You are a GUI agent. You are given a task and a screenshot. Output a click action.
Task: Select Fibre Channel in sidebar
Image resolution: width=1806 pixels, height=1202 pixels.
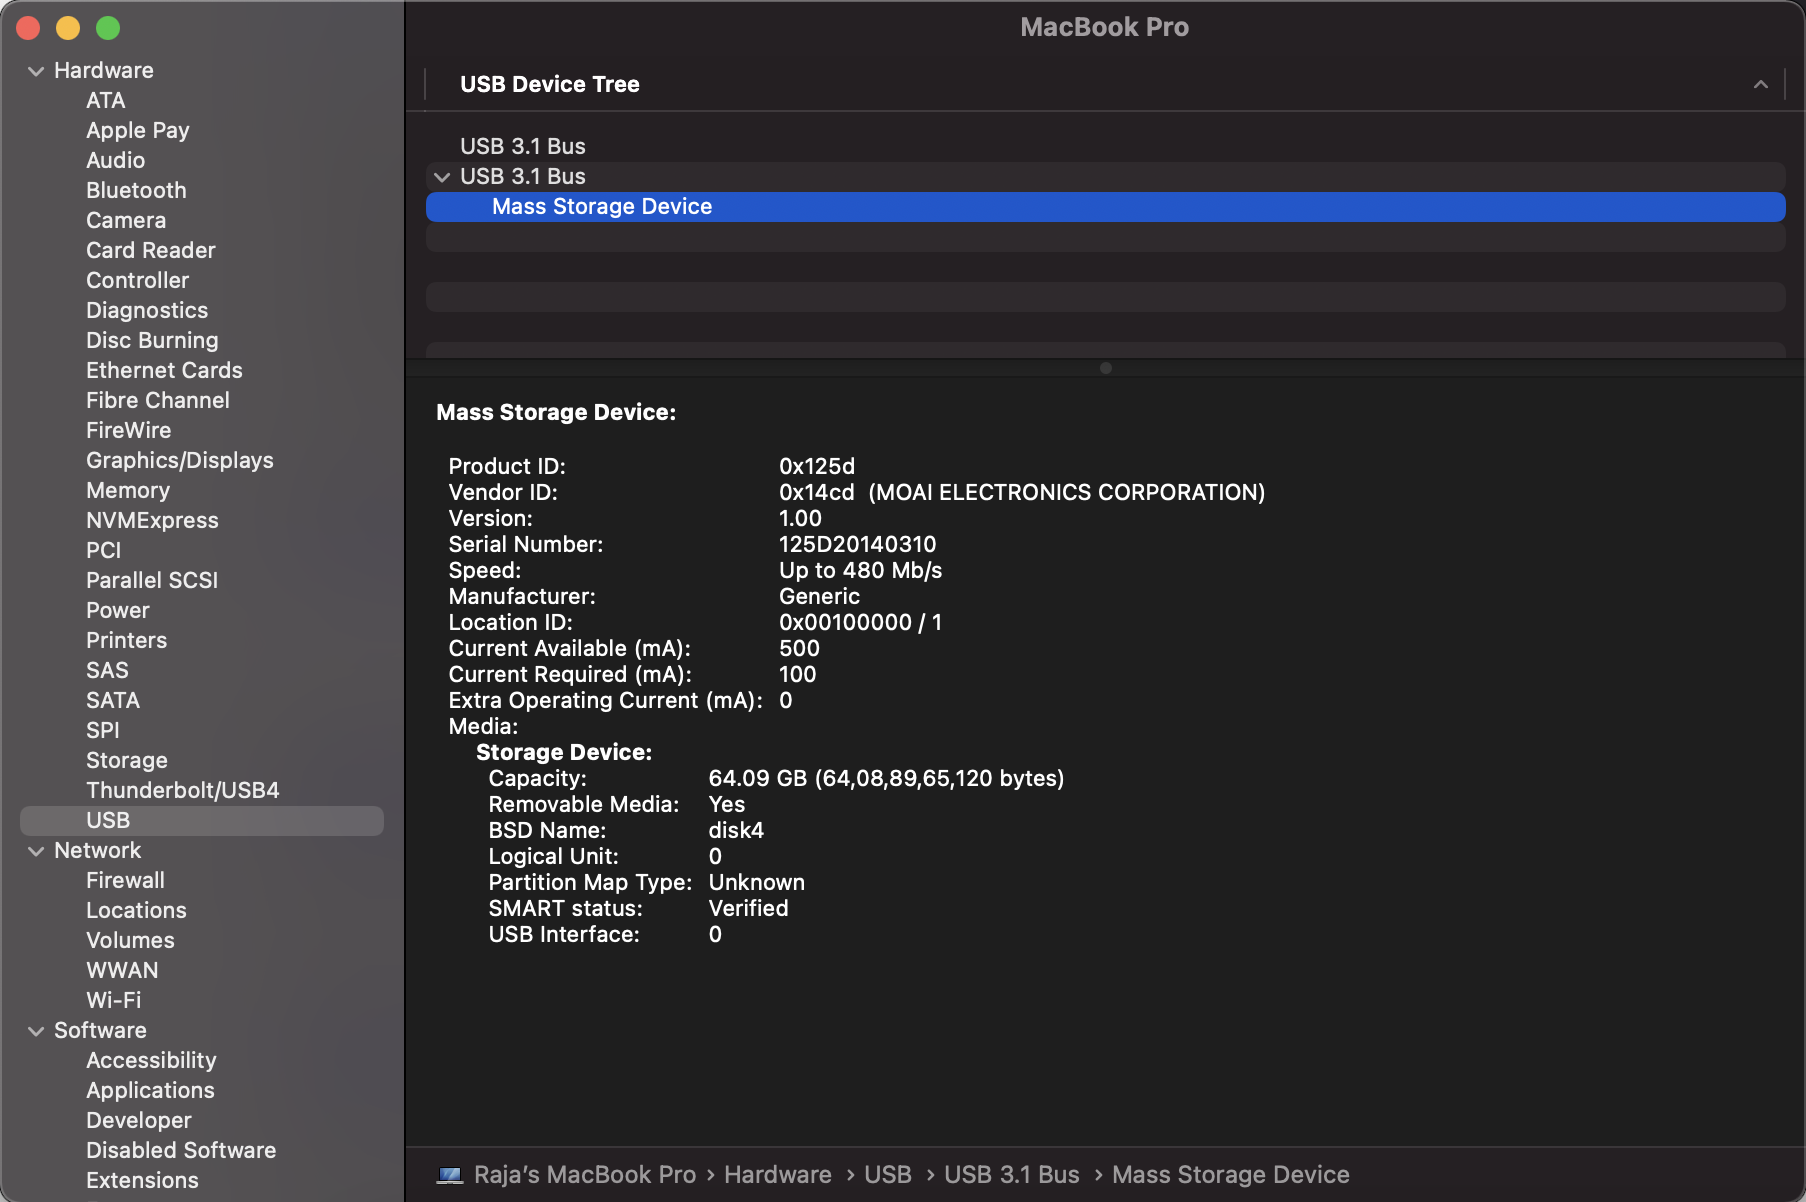click(158, 400)
